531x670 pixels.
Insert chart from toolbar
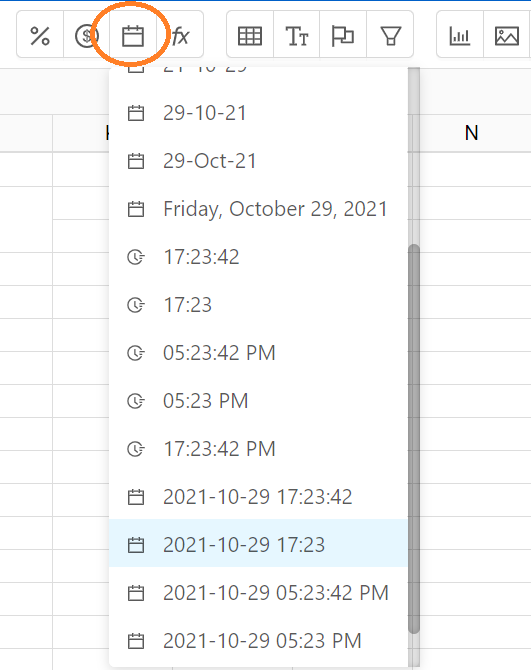coord(460,35)
